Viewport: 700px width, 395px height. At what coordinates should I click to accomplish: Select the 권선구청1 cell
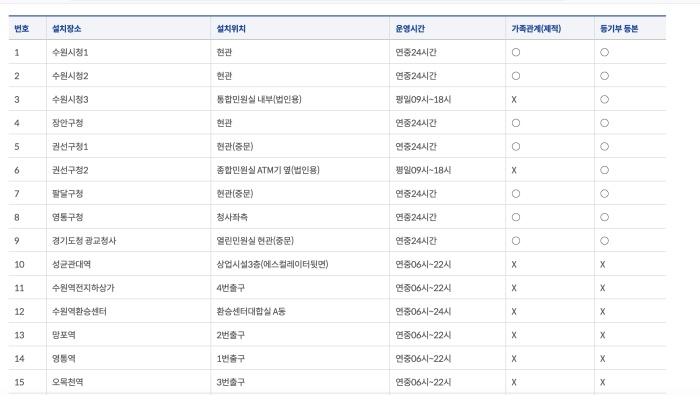point(129,146)
